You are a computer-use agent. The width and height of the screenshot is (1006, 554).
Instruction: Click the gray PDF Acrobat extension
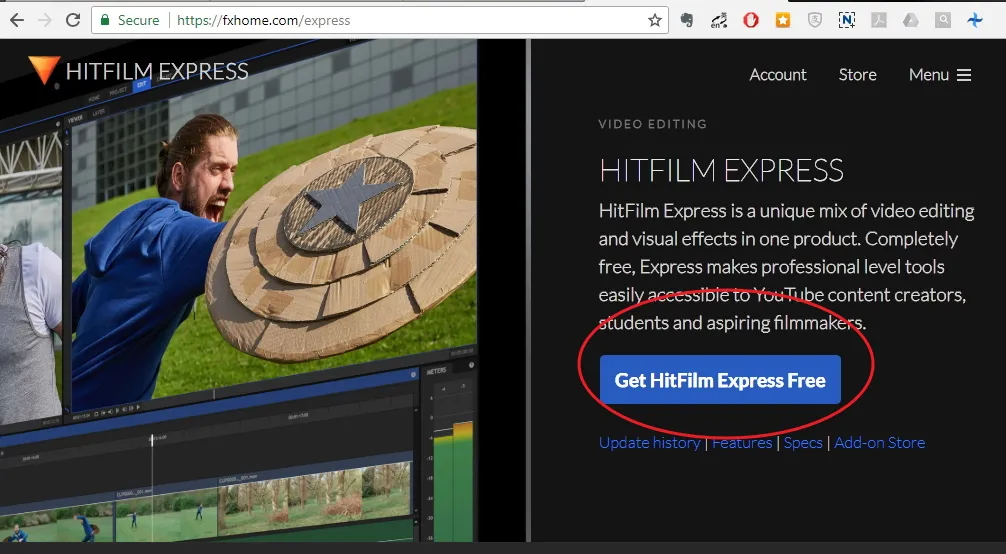[x=879, y=21]
